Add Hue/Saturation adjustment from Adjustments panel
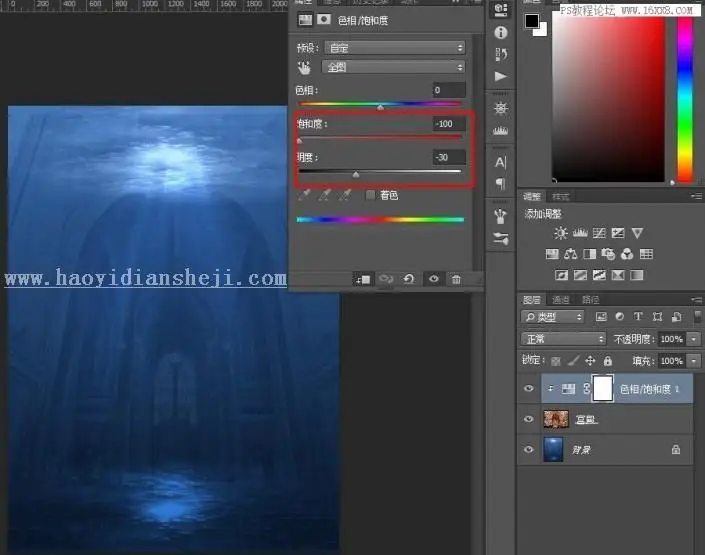 click(552, 254)
